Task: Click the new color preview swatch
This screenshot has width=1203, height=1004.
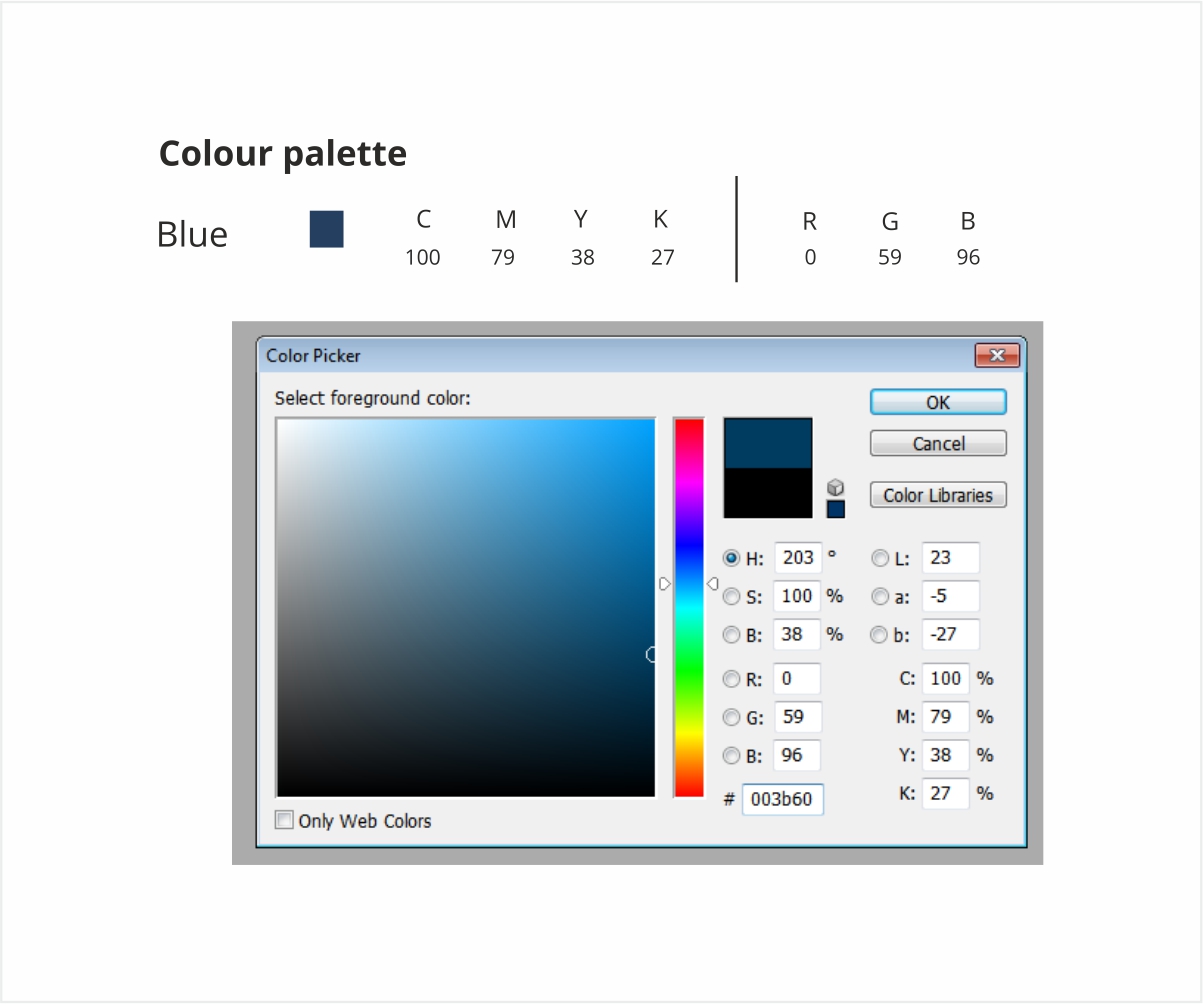Action: click(x=767, y=443)
